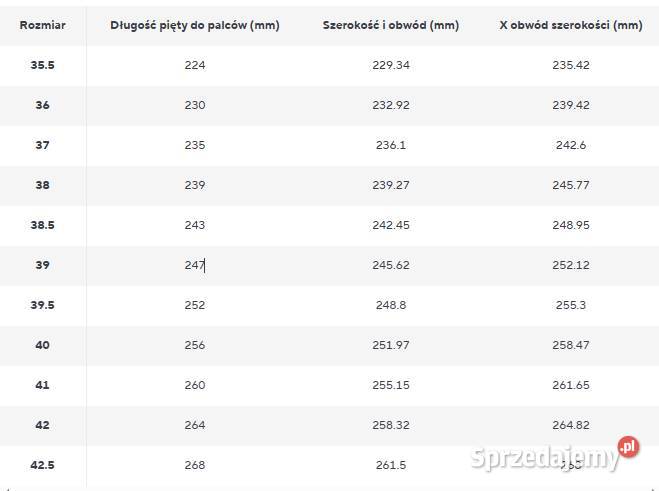The width and height of the screenshot is (659, 491).
Task: Select the X obwód szerokości (mm) header
Action: coord(570,25)
